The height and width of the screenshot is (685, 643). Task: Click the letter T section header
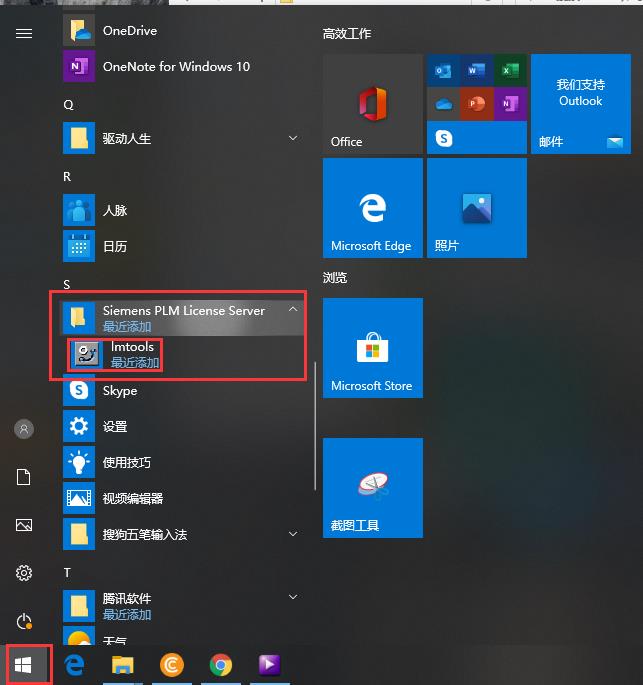67,572
